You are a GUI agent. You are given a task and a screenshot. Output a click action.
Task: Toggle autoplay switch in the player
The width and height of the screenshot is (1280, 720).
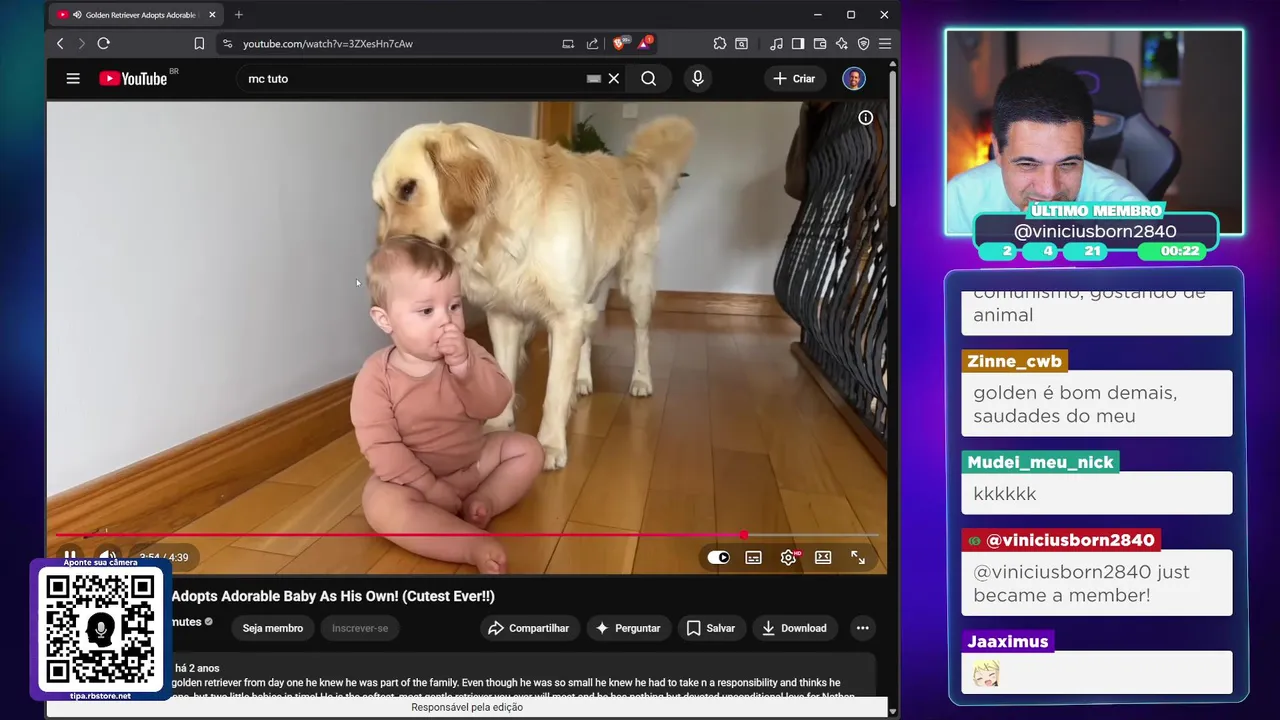point(719,557)
